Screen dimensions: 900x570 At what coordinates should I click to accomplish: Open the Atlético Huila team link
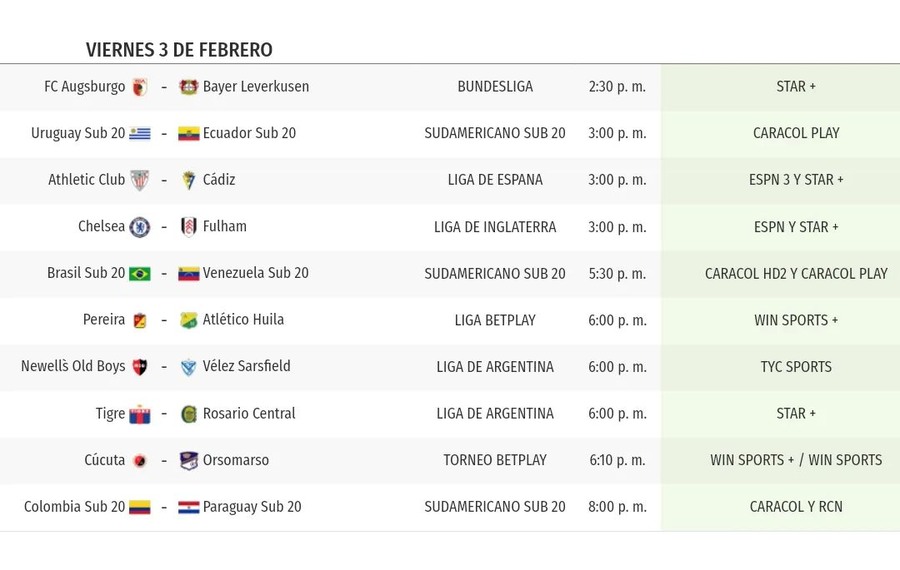coord(243,320)
